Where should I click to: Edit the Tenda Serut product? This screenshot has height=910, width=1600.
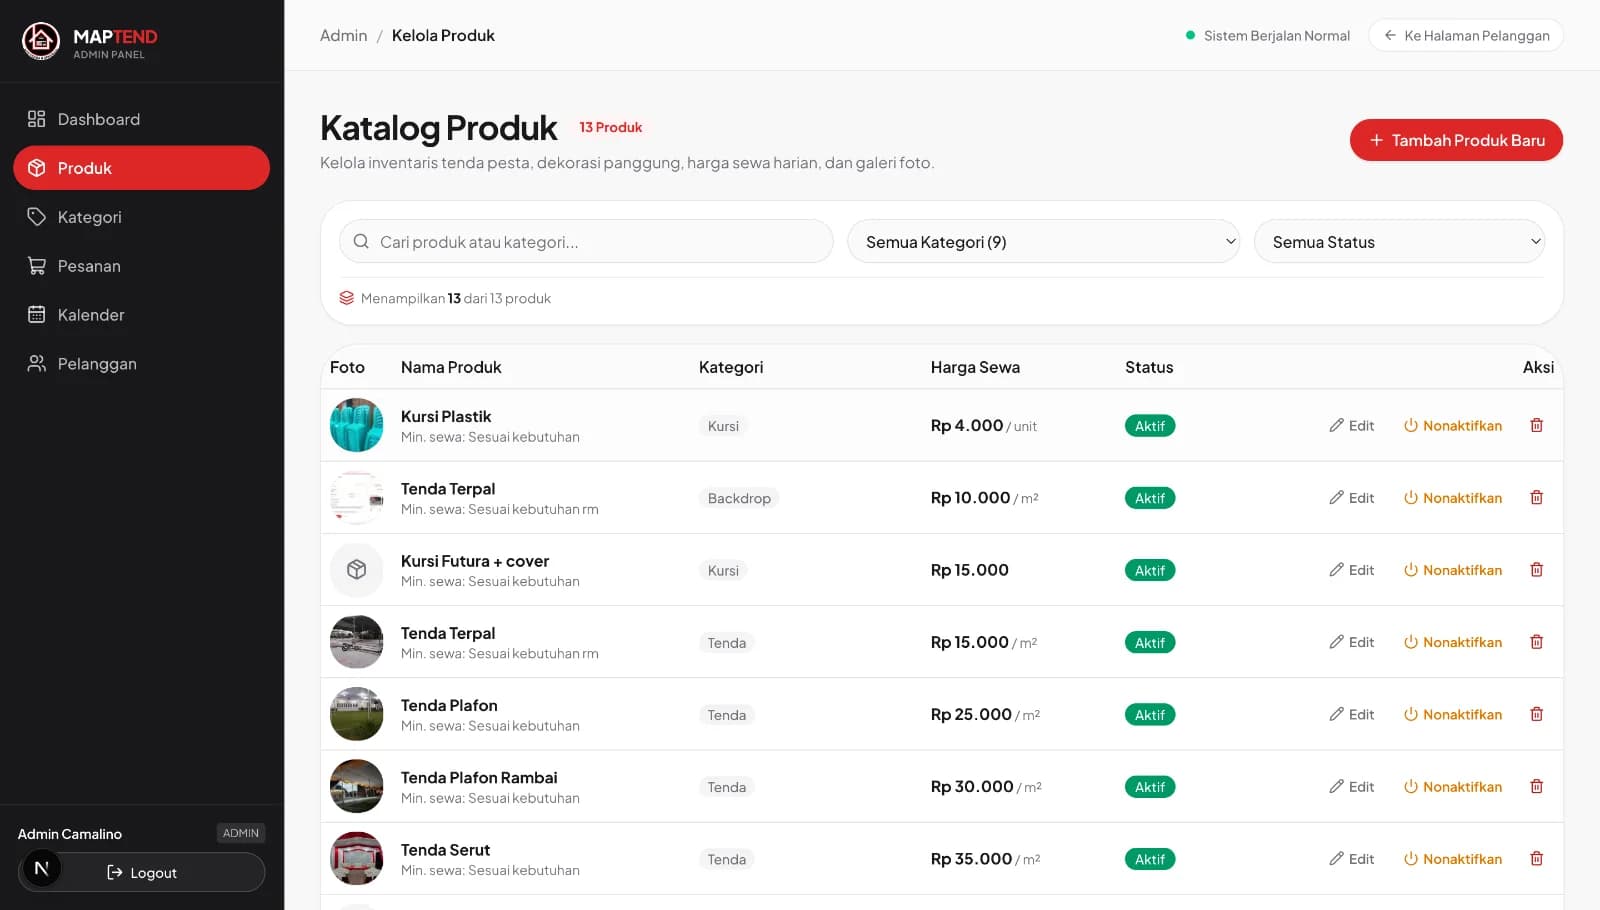pyautogui.click(x=1352, y=858)
